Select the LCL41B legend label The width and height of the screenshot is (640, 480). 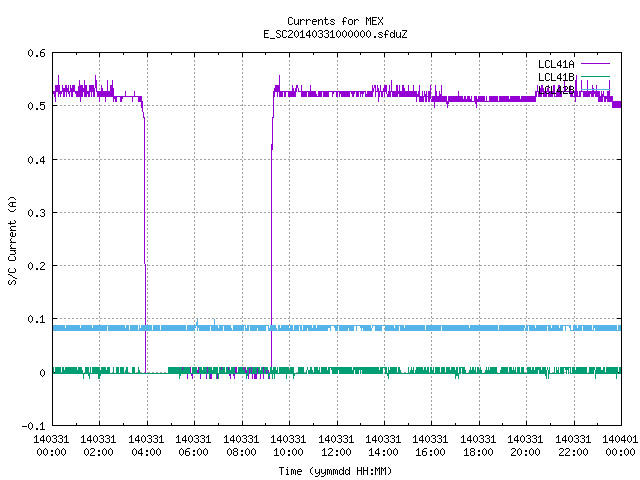556,77
